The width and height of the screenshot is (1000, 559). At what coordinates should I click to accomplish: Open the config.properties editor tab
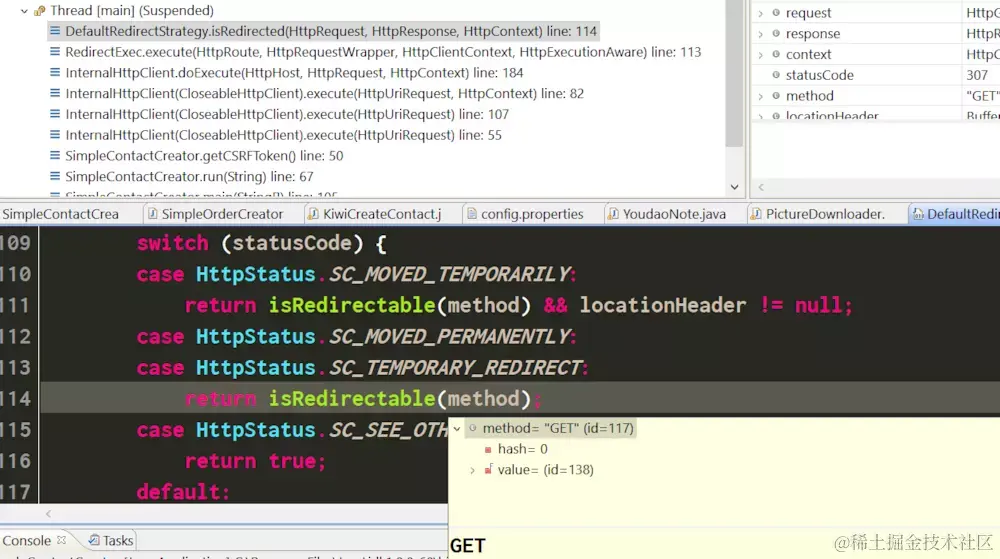[532, 214]
